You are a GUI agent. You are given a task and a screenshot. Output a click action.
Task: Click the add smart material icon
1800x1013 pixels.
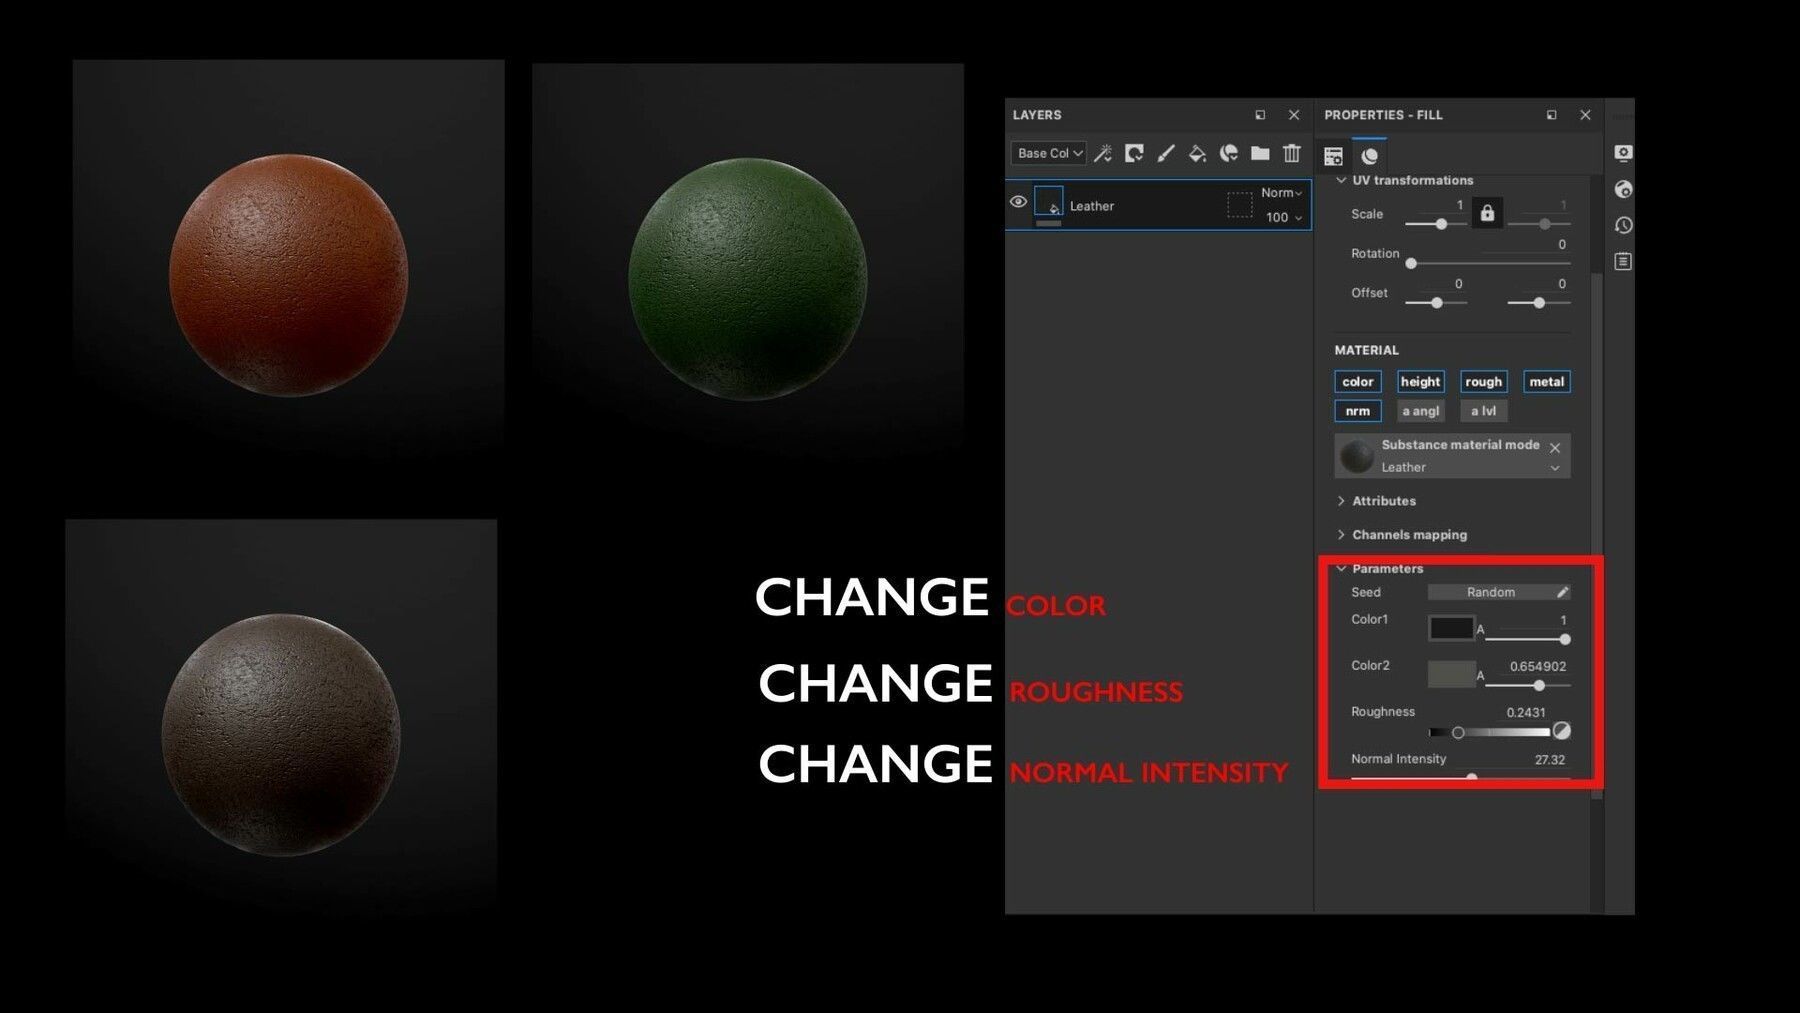pyautogui.click(x=1229, y=153)
